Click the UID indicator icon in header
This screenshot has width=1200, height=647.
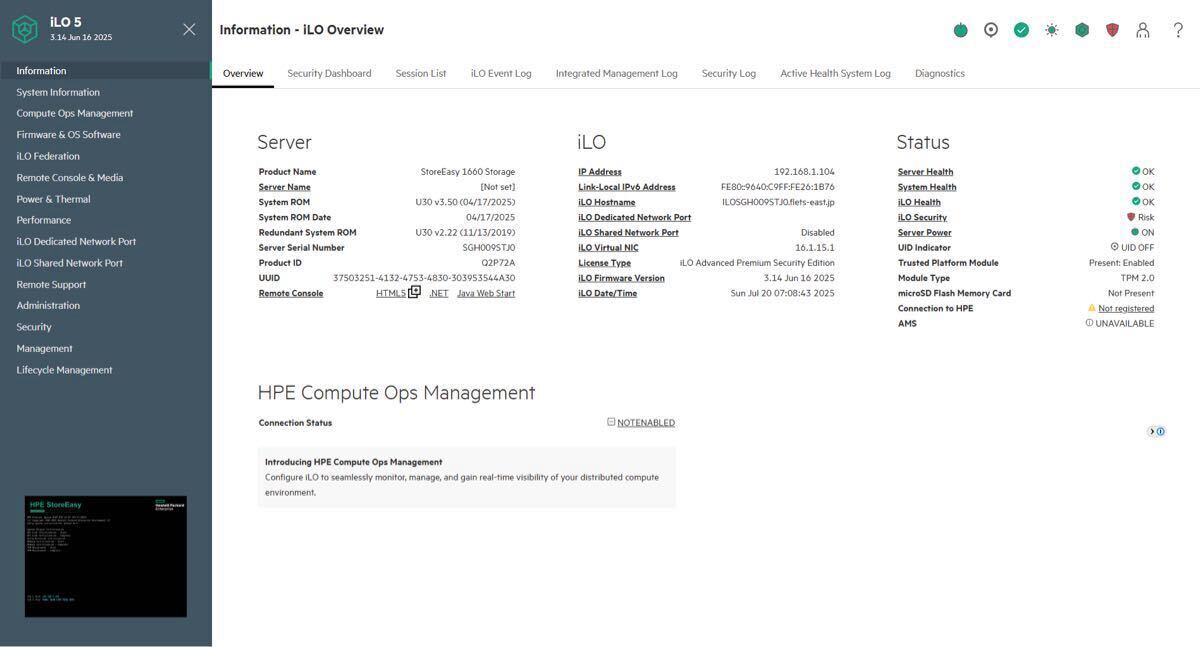click(991, 30)
